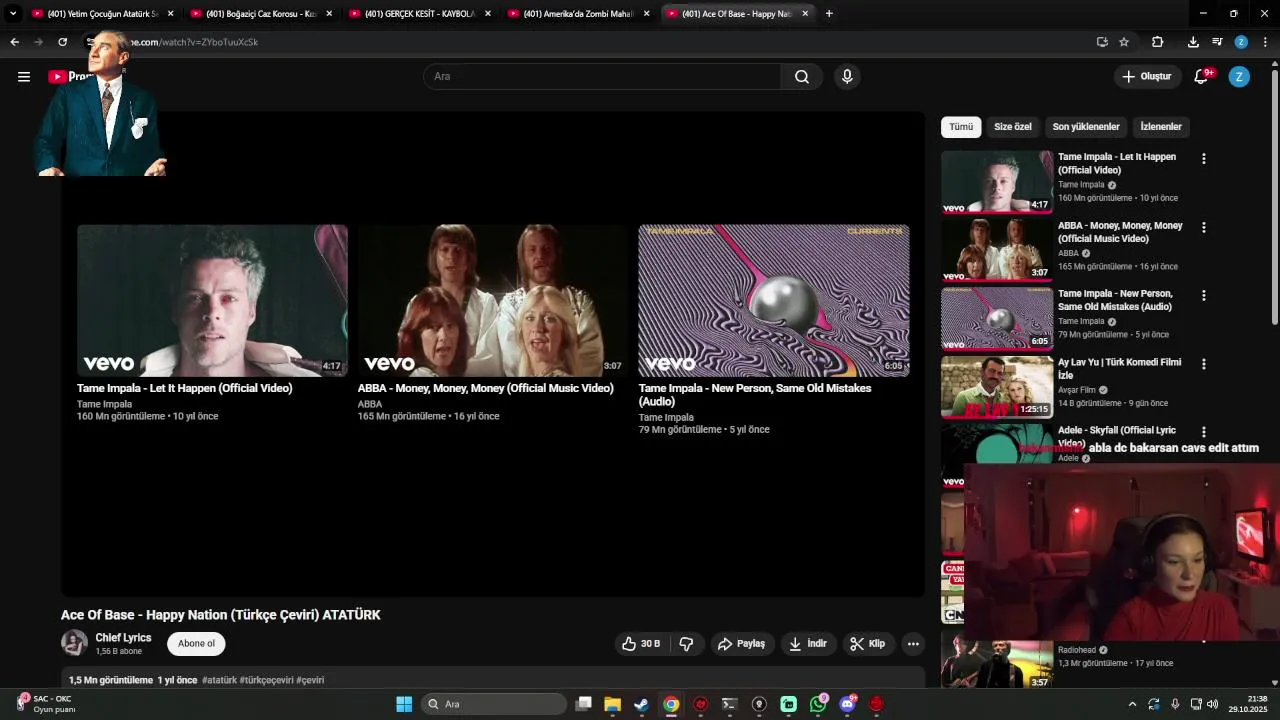The image size is (1280, 720).
Task: Select the İzlenenler filter chip
Action: [x=1161, y=127]
